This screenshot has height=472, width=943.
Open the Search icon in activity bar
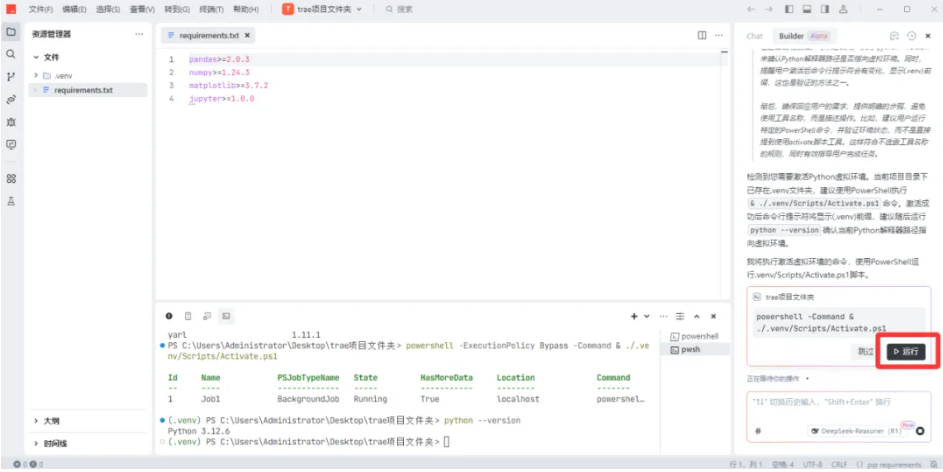point(11,54)
